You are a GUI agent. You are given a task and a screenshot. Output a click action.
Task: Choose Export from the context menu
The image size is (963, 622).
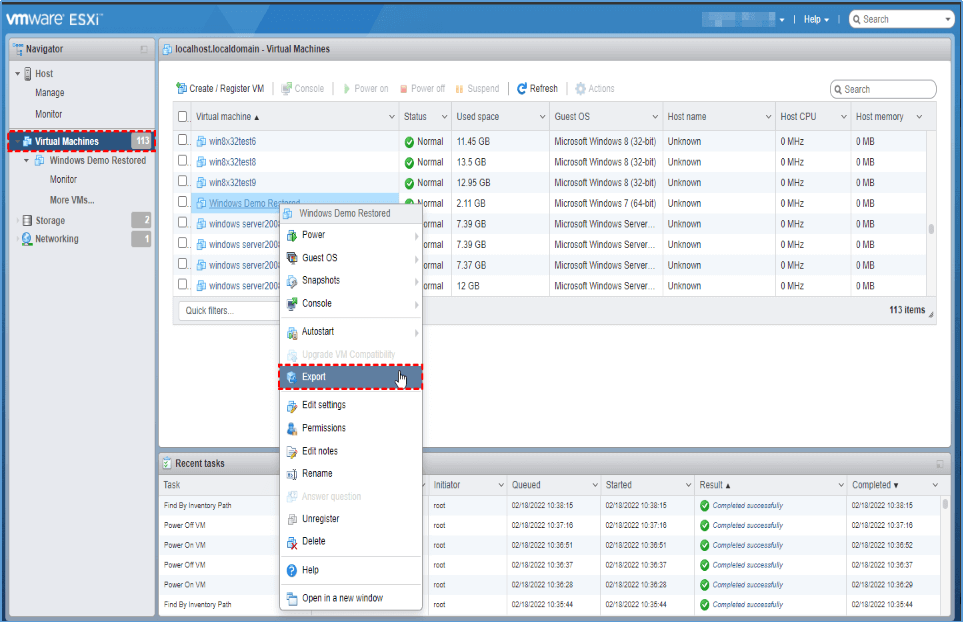tap(314, 378)
